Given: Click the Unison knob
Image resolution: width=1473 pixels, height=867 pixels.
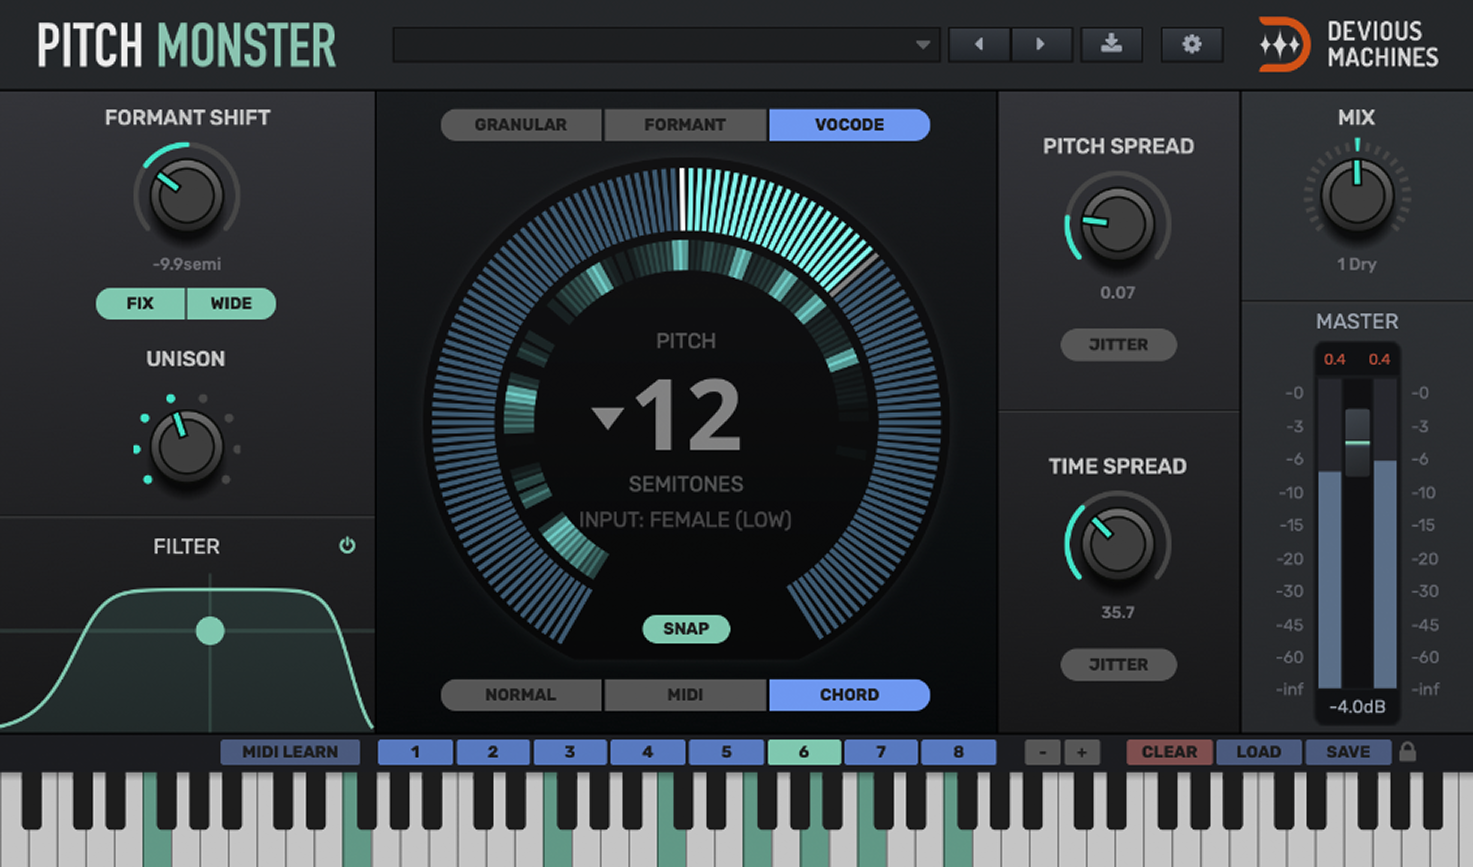Looking at the screenshot, I should [x=186, y=446].
